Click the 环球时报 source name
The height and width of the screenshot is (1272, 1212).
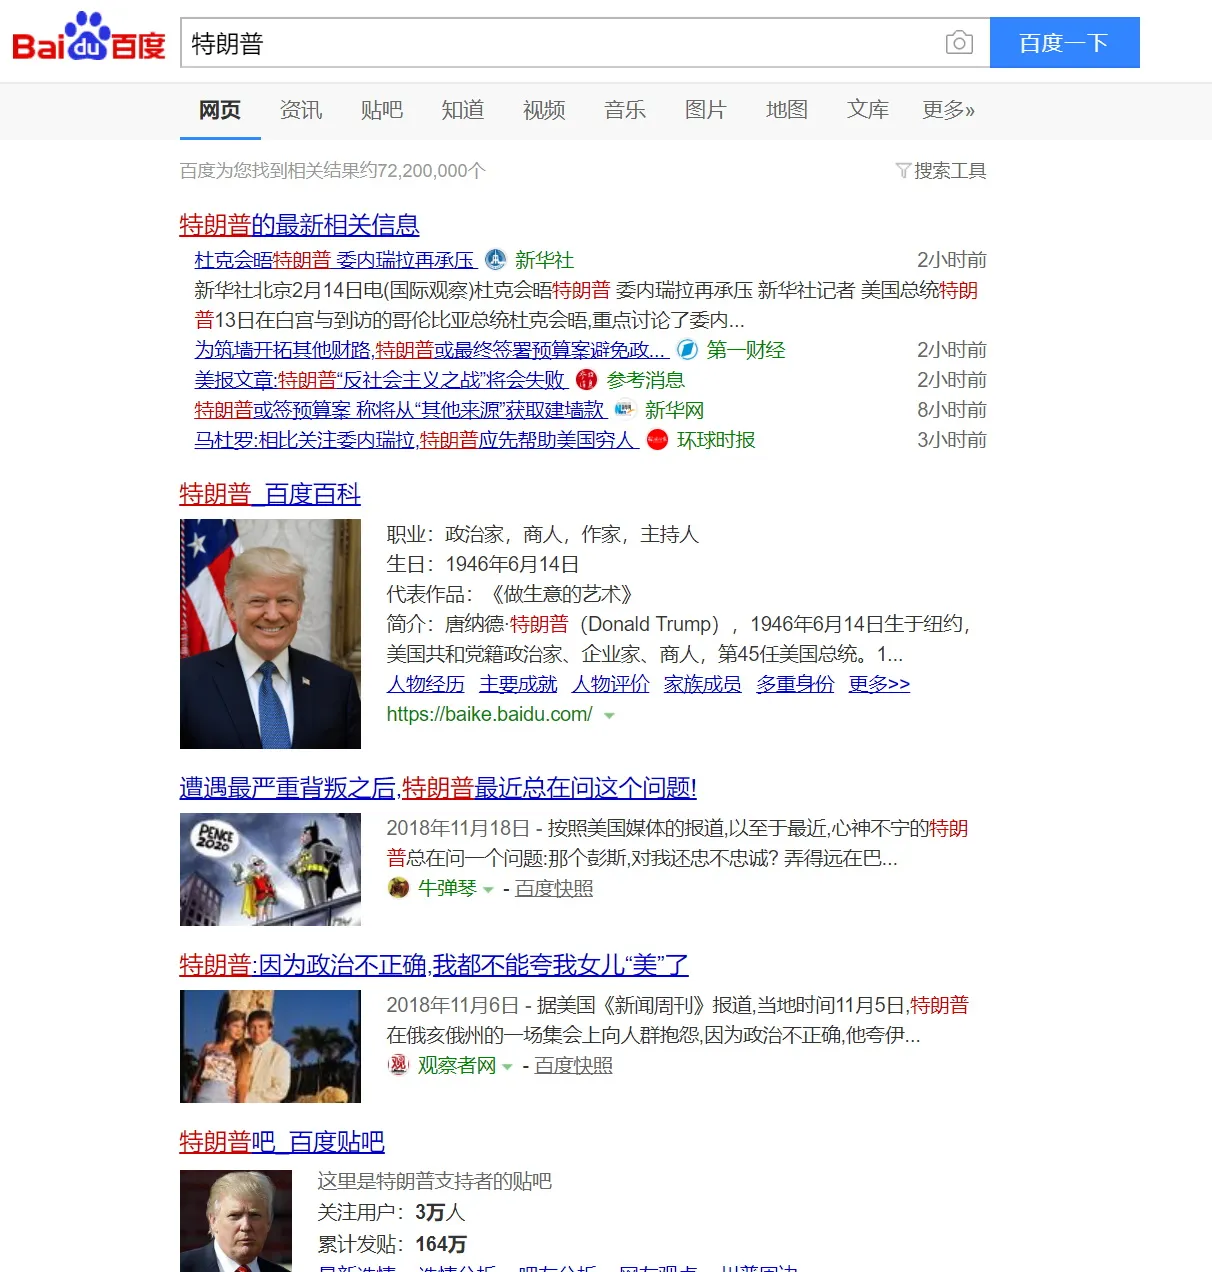point(716,440)
